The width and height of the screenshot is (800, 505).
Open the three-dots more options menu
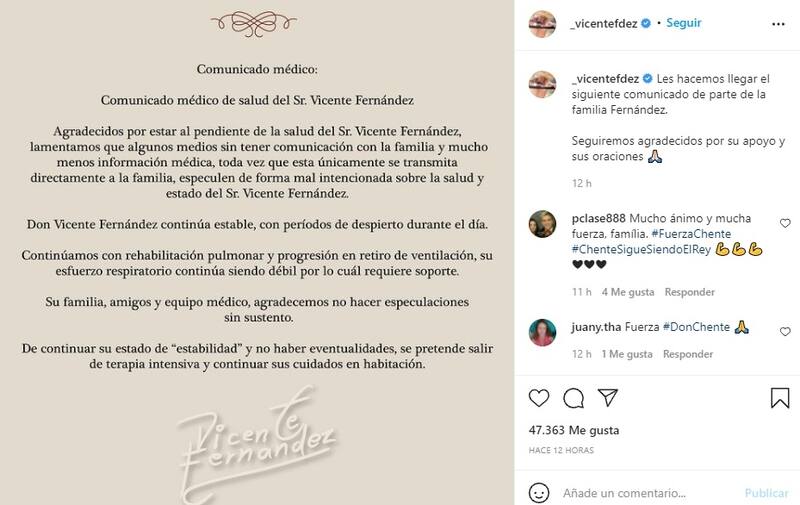[x=778, y=24]
